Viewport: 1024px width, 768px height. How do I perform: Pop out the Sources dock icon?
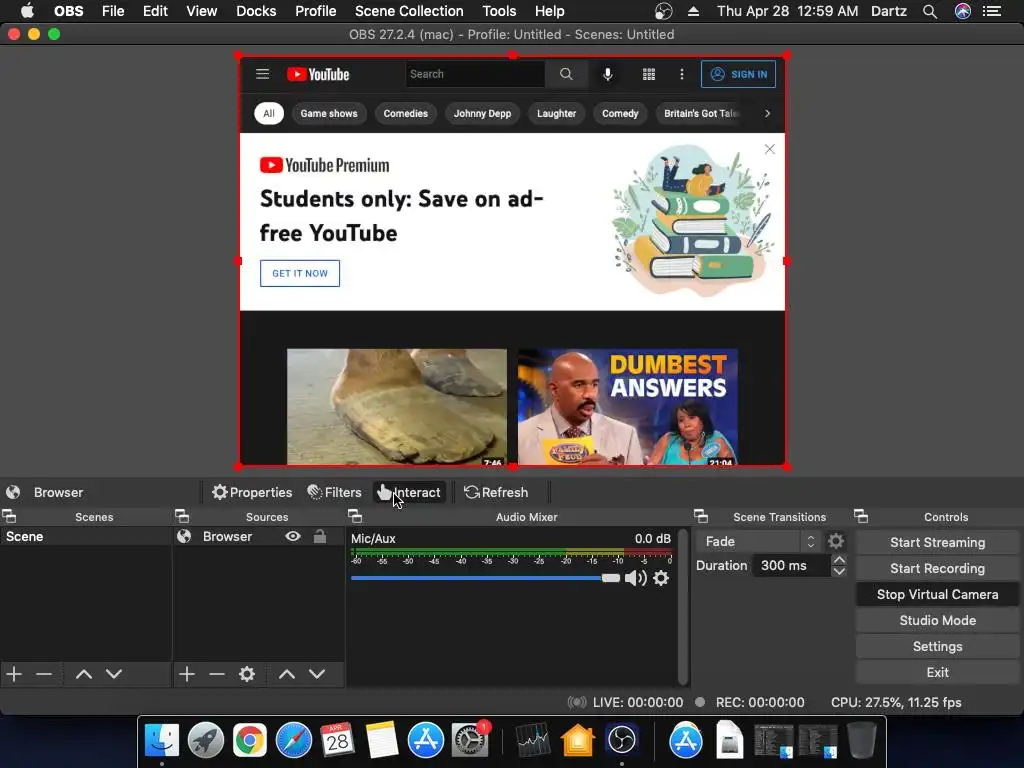[182, 517]
